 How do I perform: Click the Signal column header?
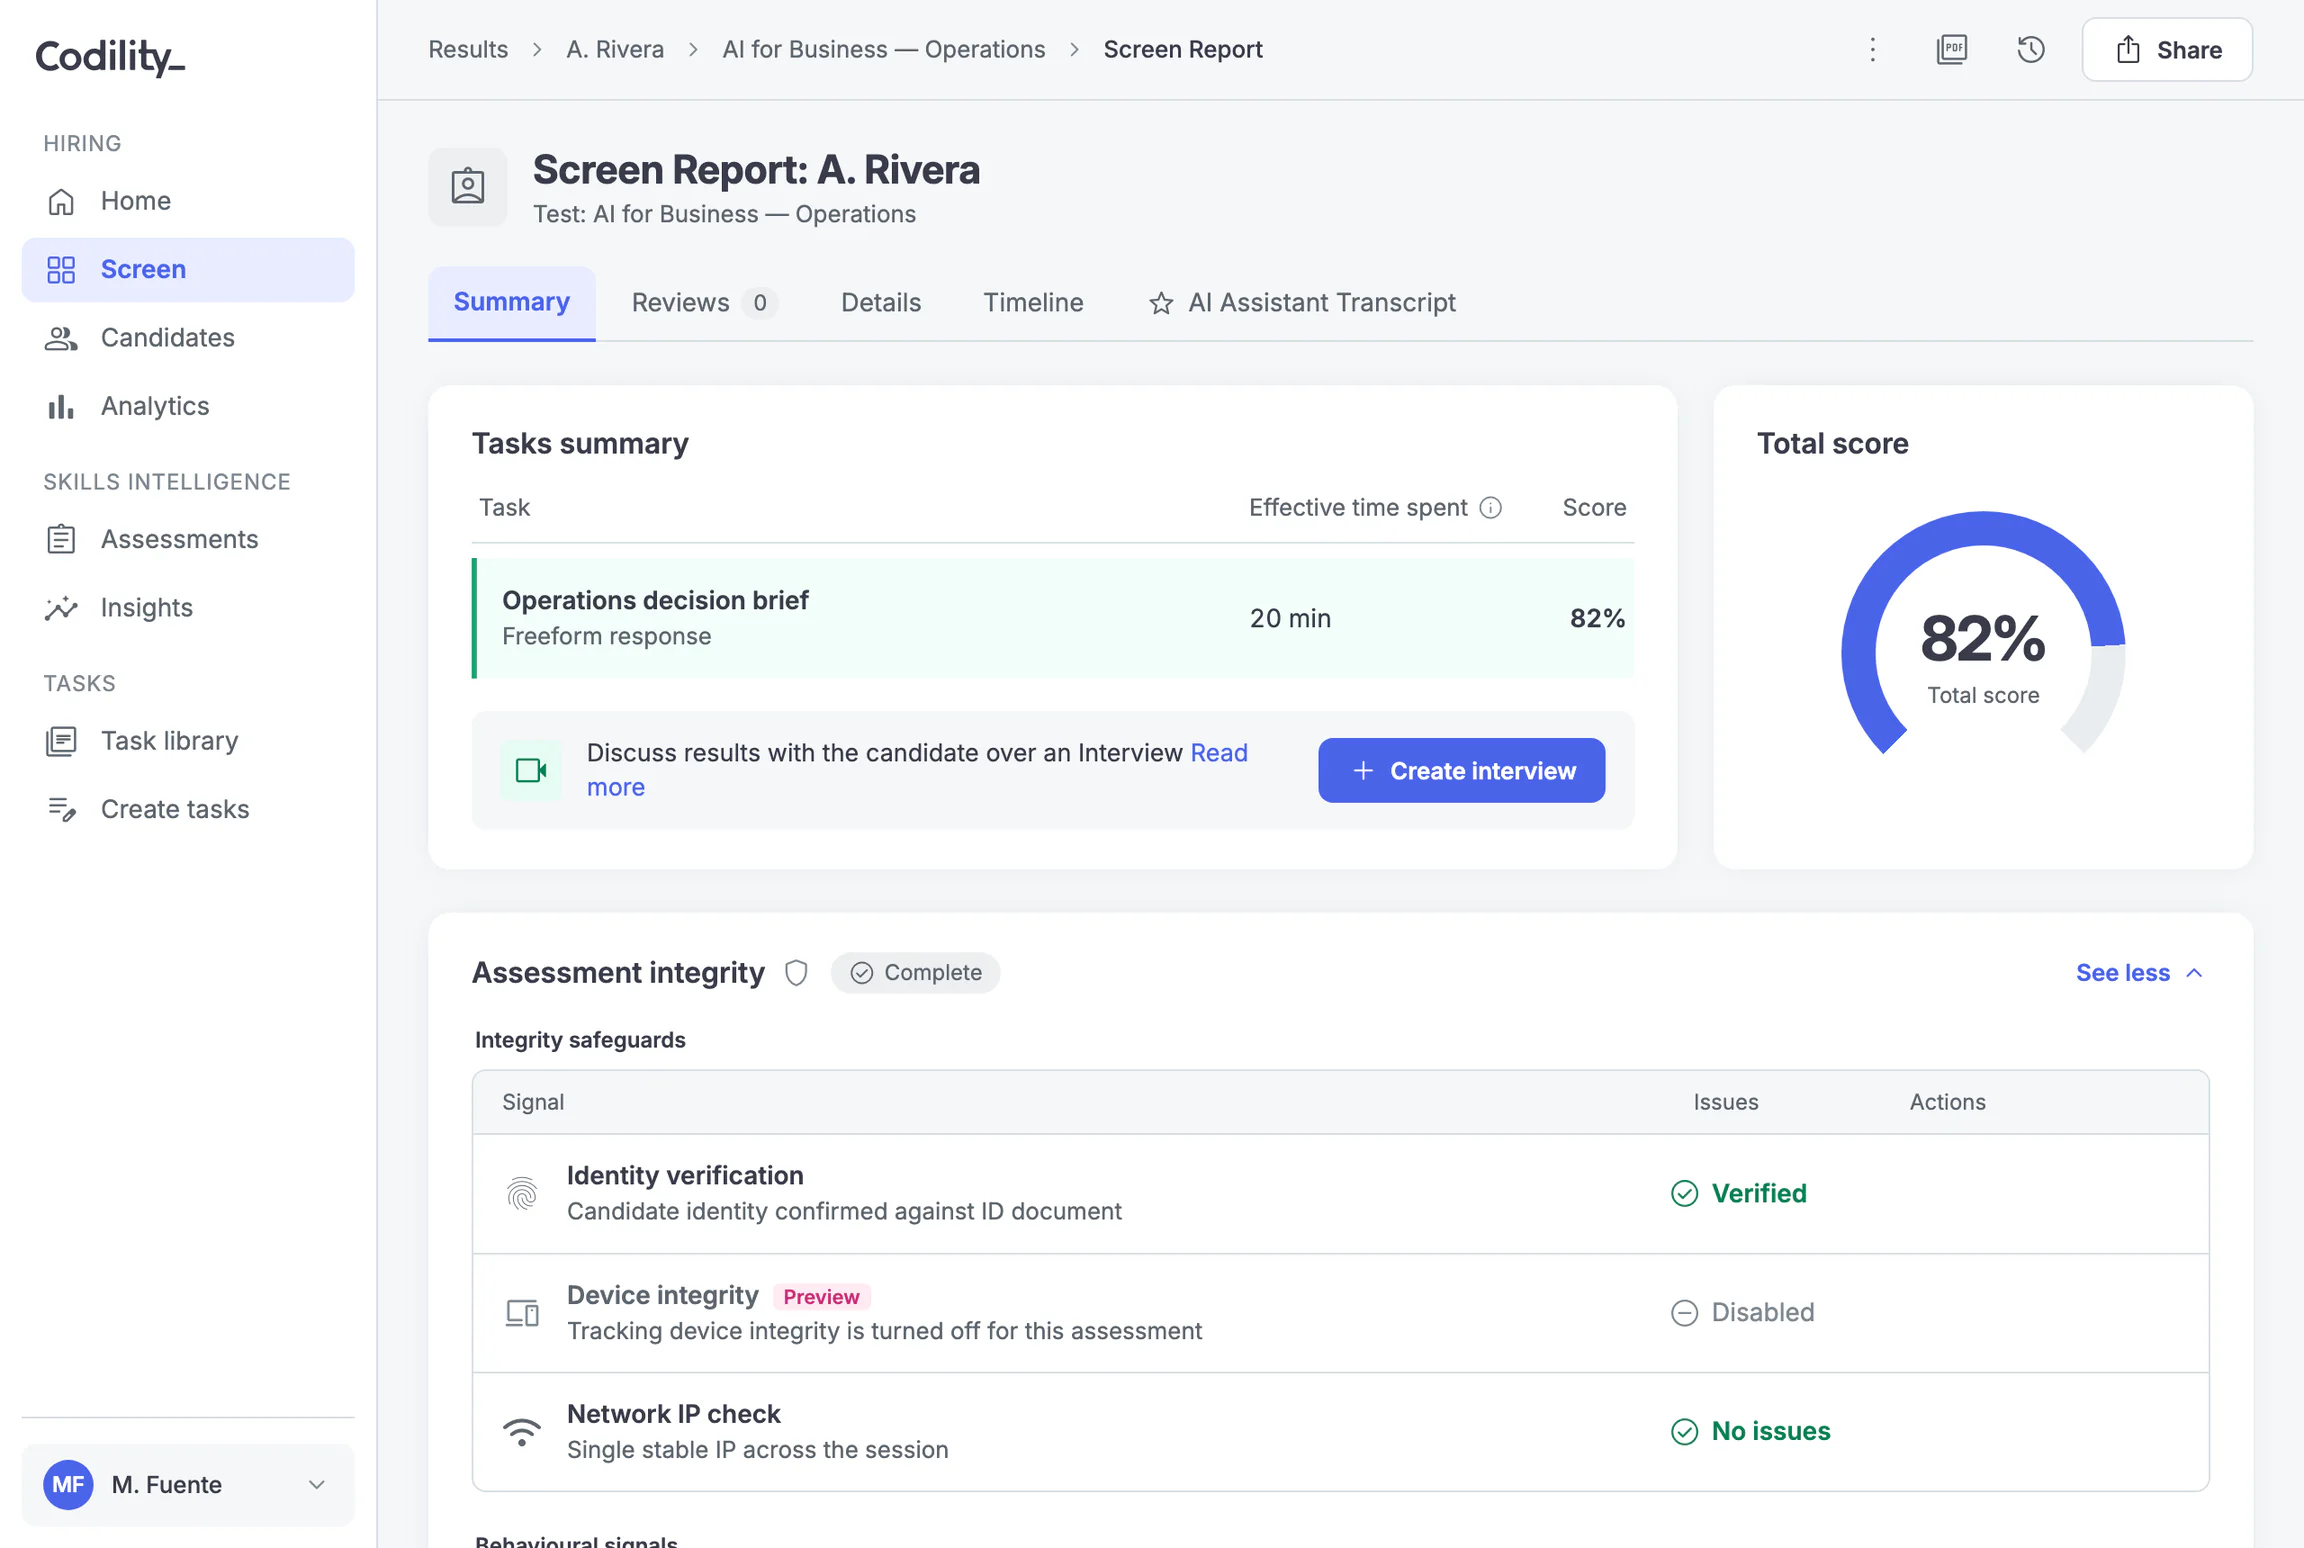coord(533,1102)
